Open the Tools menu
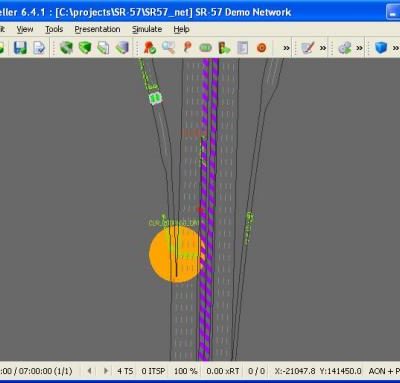This screenshot has height=383, width=400. [x=54, y=29]
